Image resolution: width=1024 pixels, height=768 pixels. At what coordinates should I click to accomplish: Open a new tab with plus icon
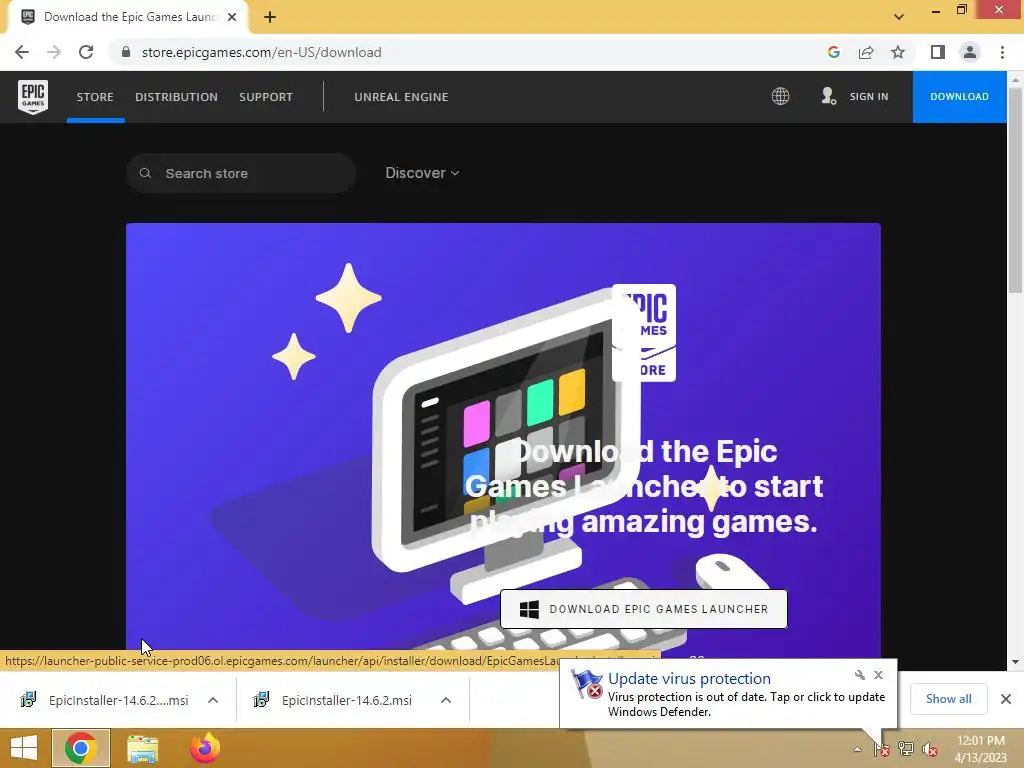pyautogui.click(x=270, y=17)
